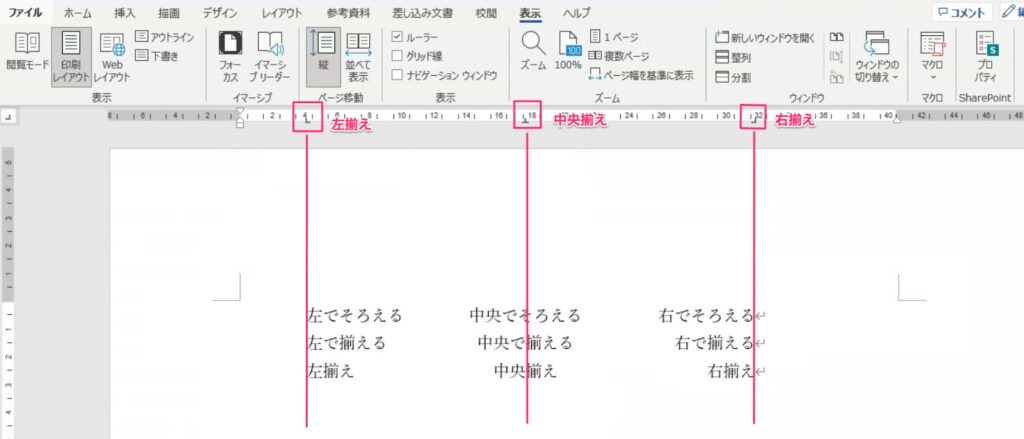The image size is (1024, 439).
Task: Click the text 右でそろえる
Action: (x=707, y=316)
